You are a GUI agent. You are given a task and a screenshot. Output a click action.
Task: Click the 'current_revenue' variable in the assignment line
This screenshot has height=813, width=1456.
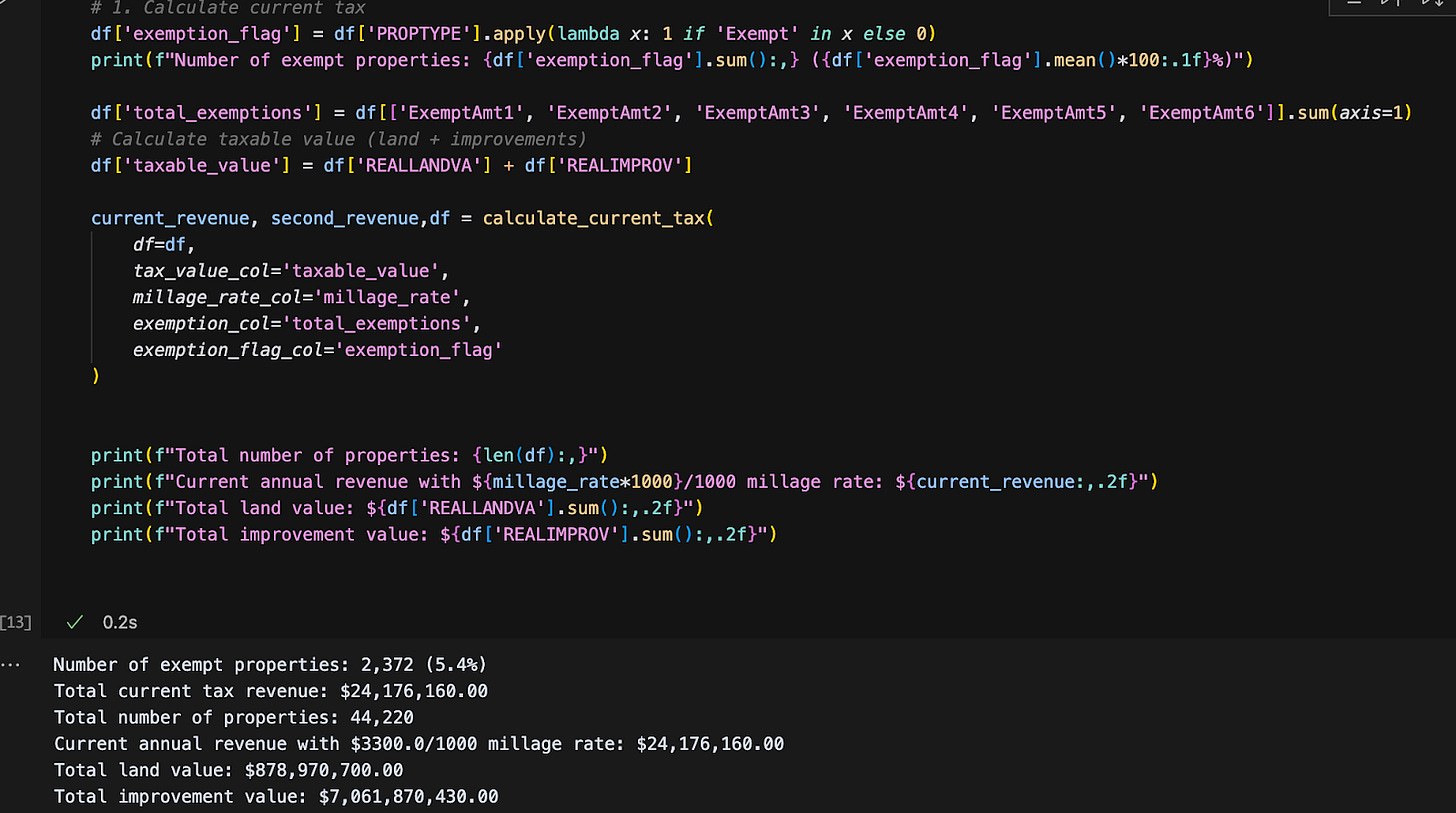coord(170,218)
